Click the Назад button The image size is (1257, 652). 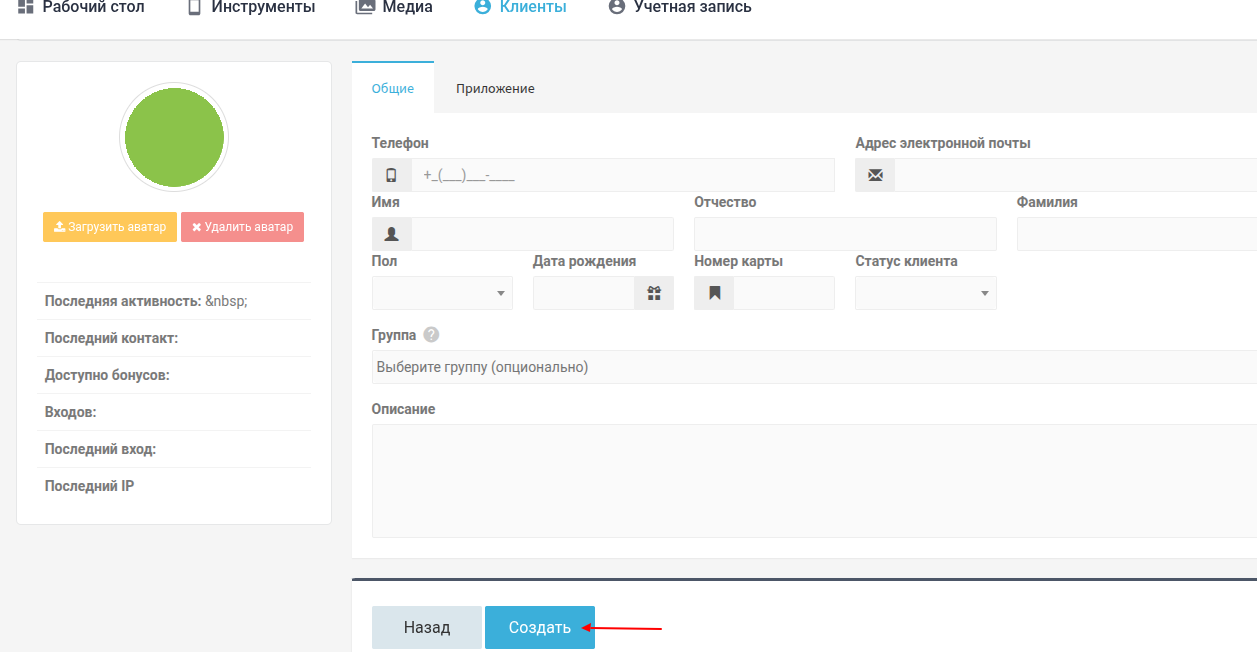(427, 627)
